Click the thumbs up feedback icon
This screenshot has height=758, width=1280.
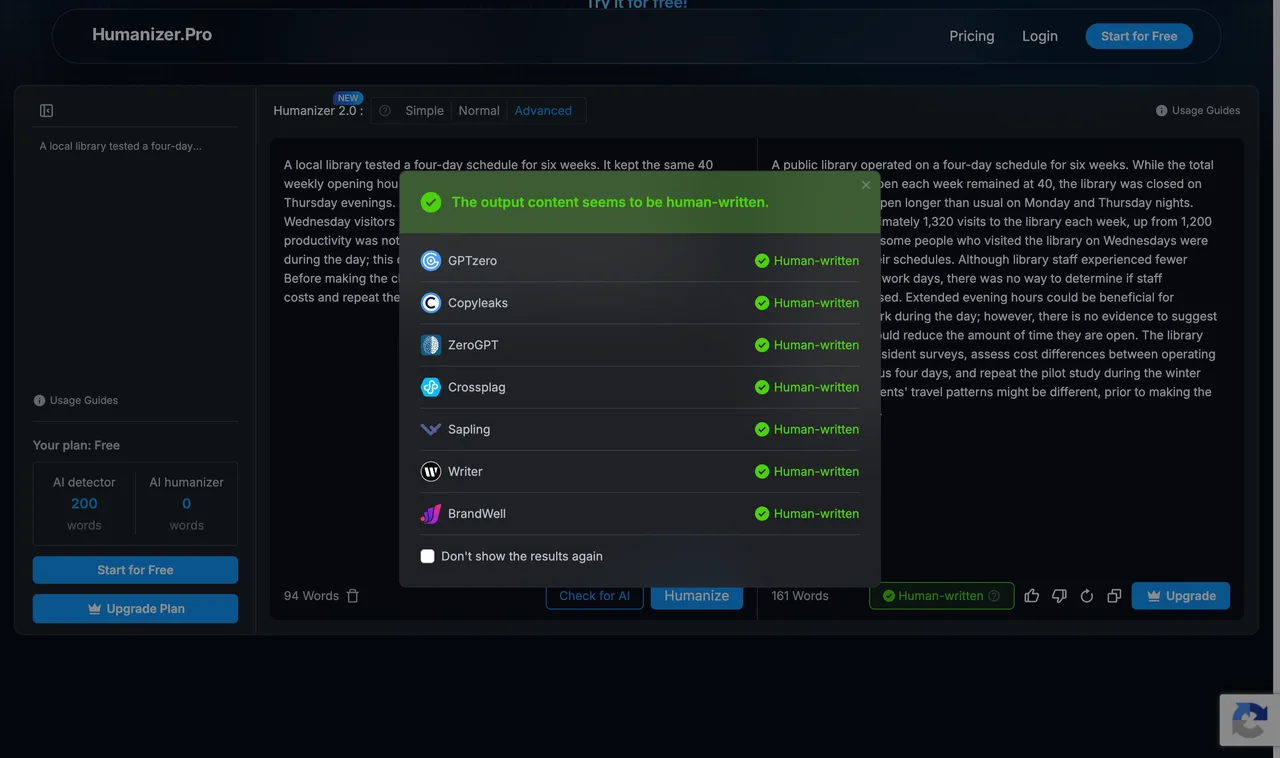(1032, 596)
